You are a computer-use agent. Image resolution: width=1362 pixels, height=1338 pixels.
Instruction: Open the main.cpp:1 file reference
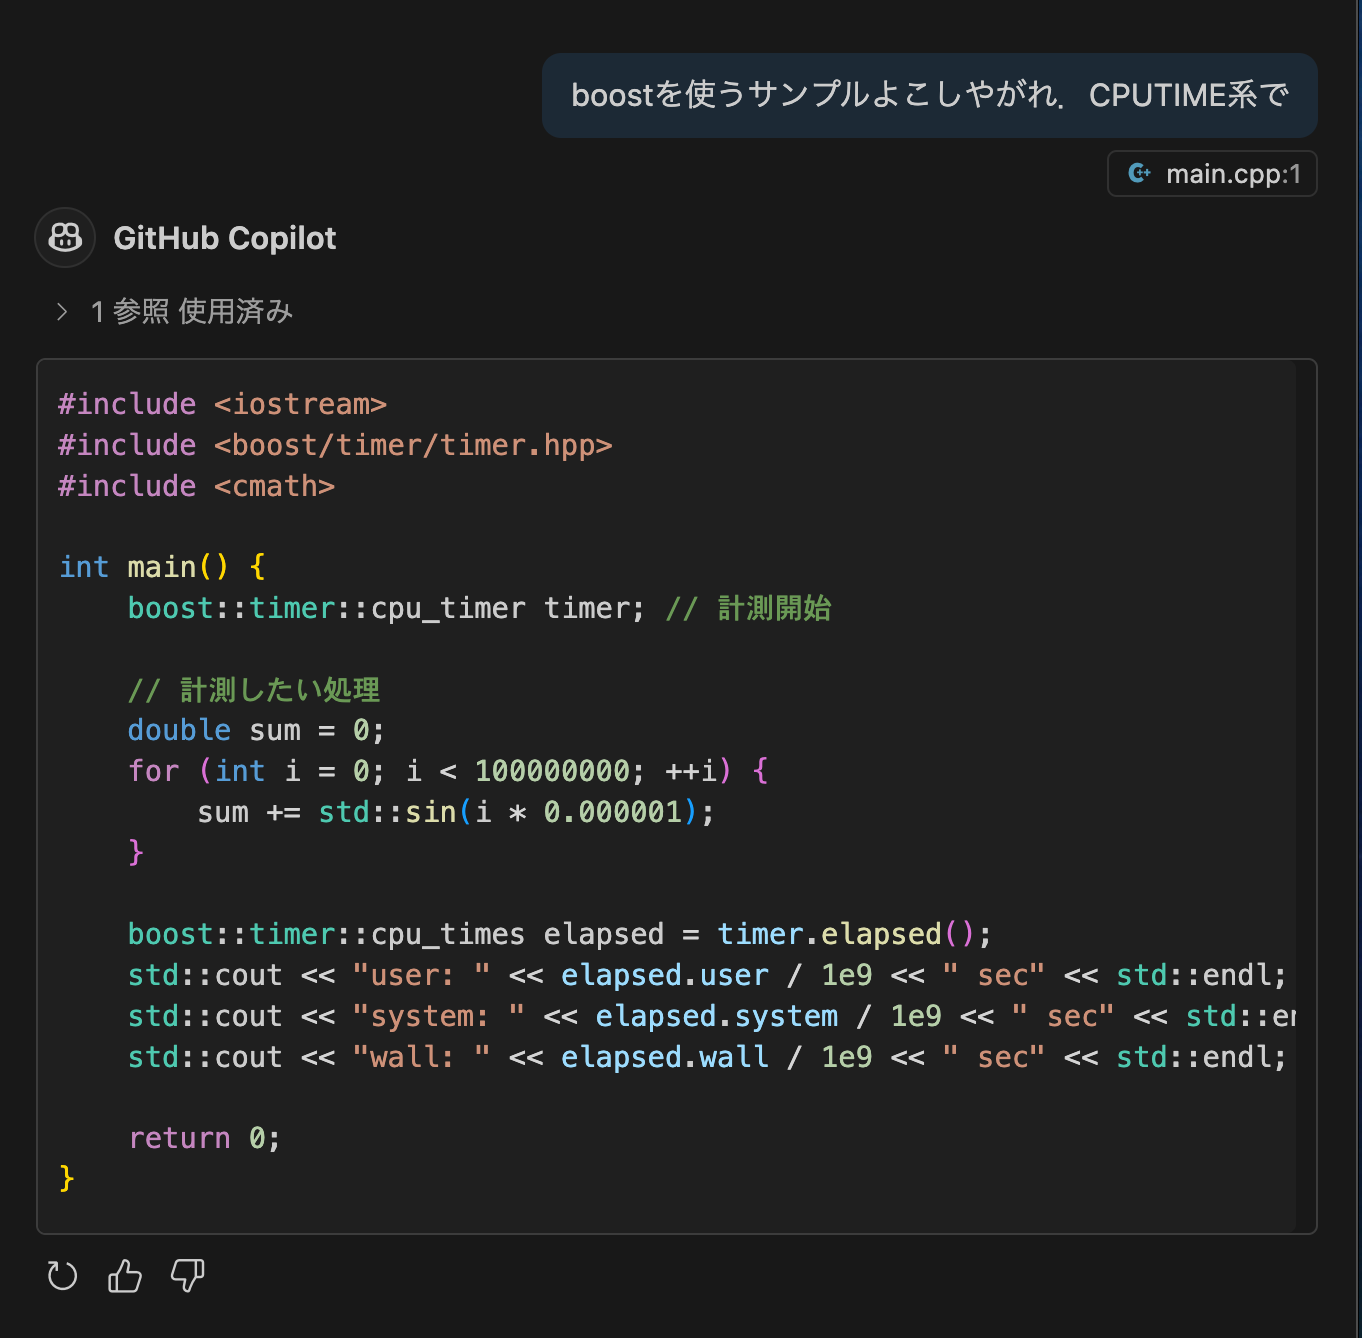point(1212,174)
